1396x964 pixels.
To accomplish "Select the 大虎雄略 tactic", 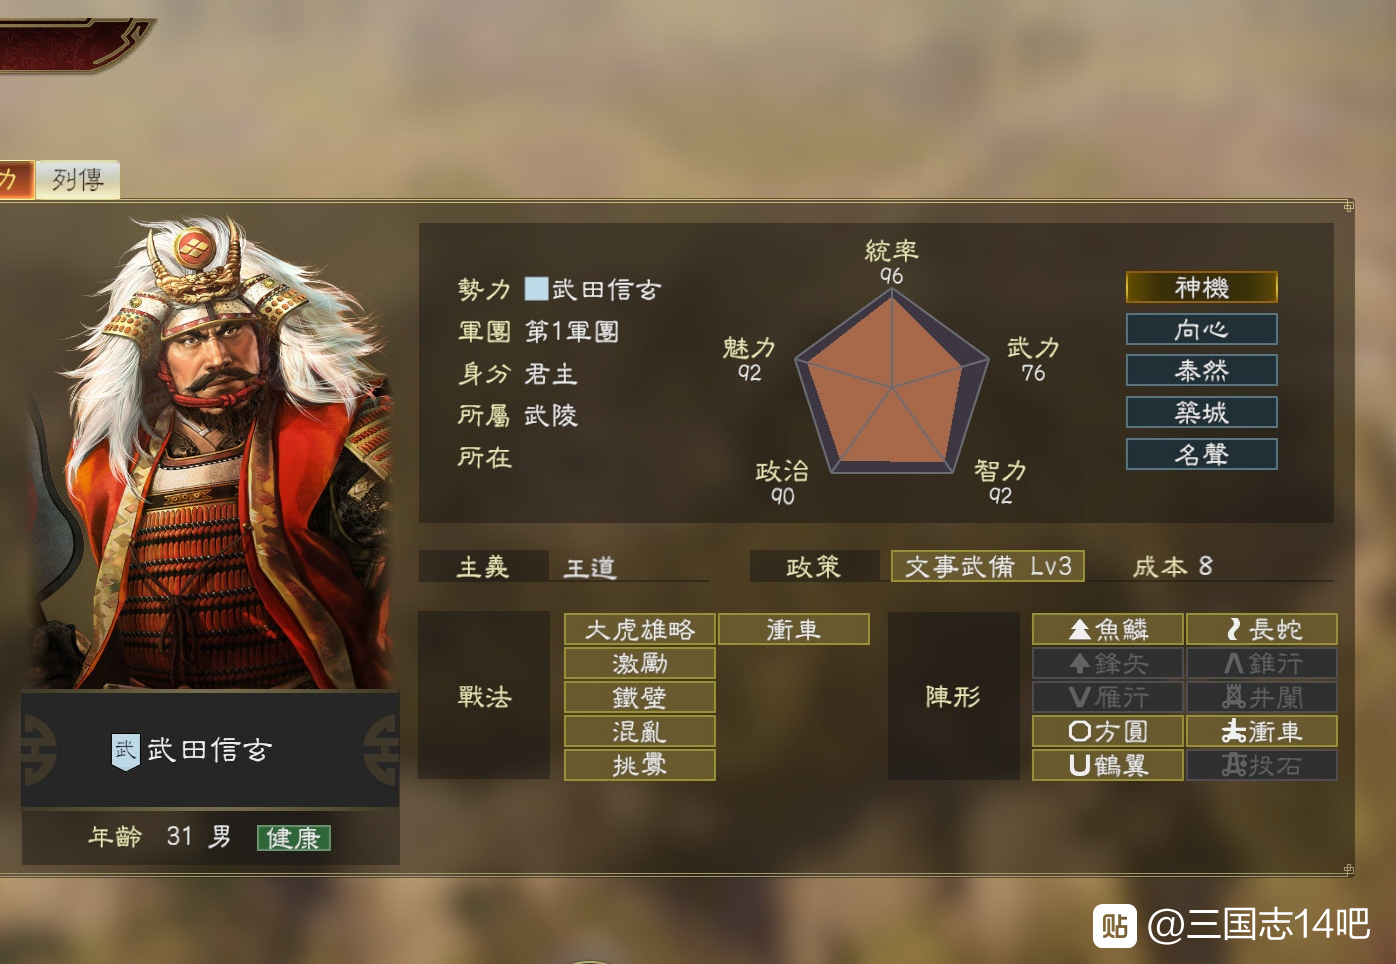I will point(640,630).
